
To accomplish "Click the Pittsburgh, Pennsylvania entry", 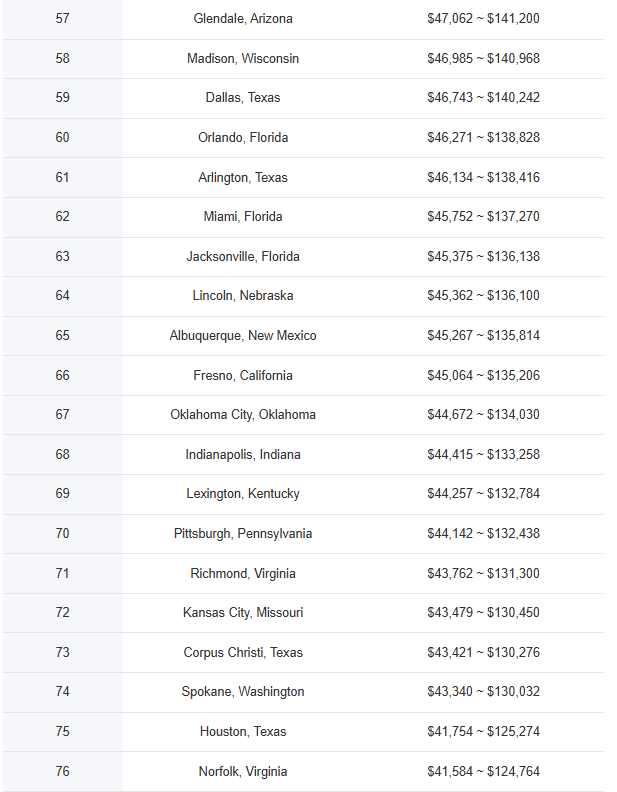I will coord(243,534).
